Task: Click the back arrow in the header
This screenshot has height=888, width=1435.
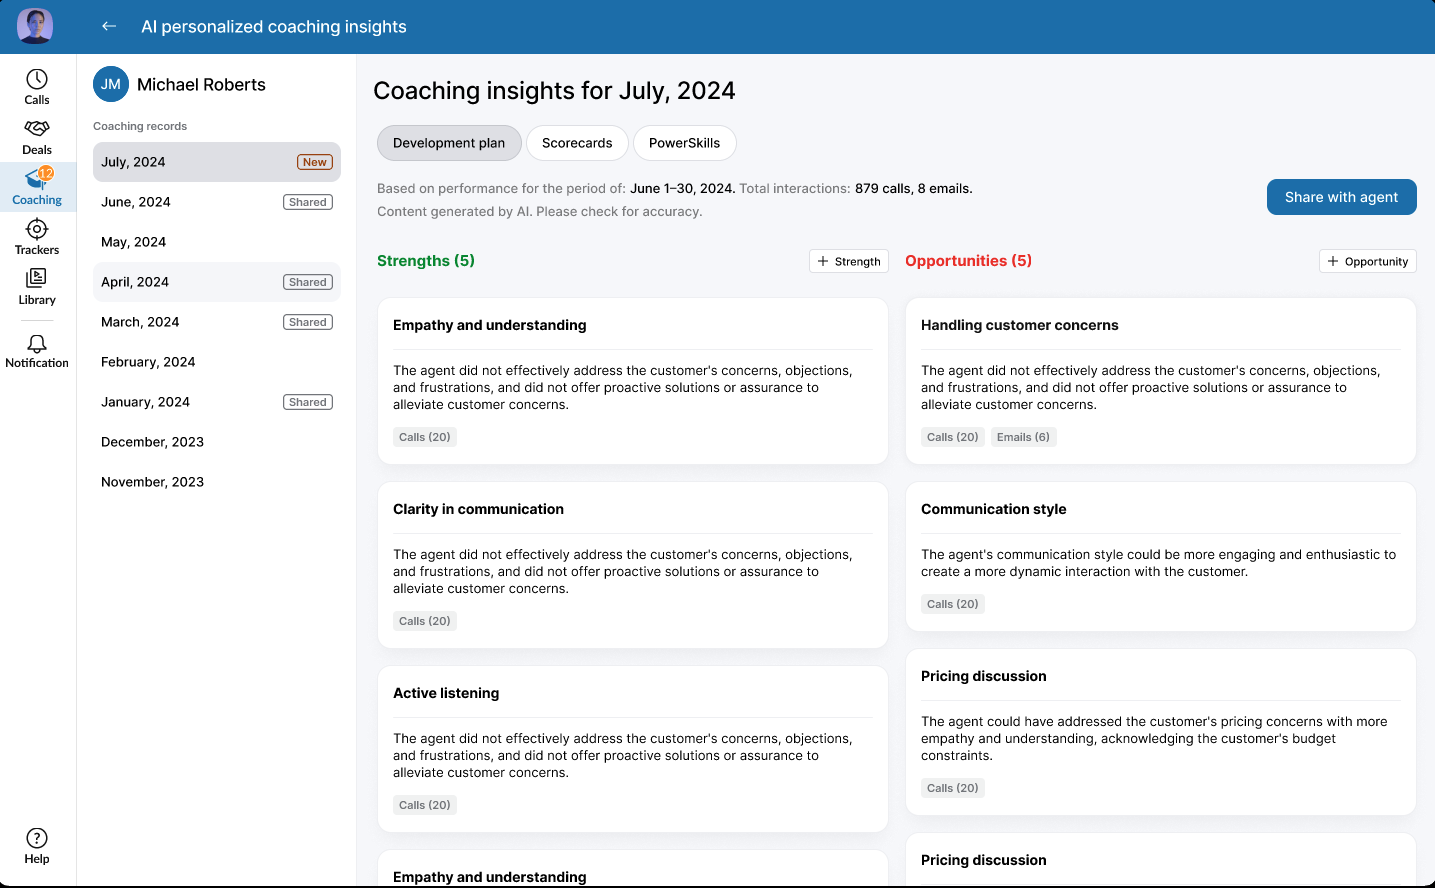Action: pyautogui.click(x=108, y=26)
